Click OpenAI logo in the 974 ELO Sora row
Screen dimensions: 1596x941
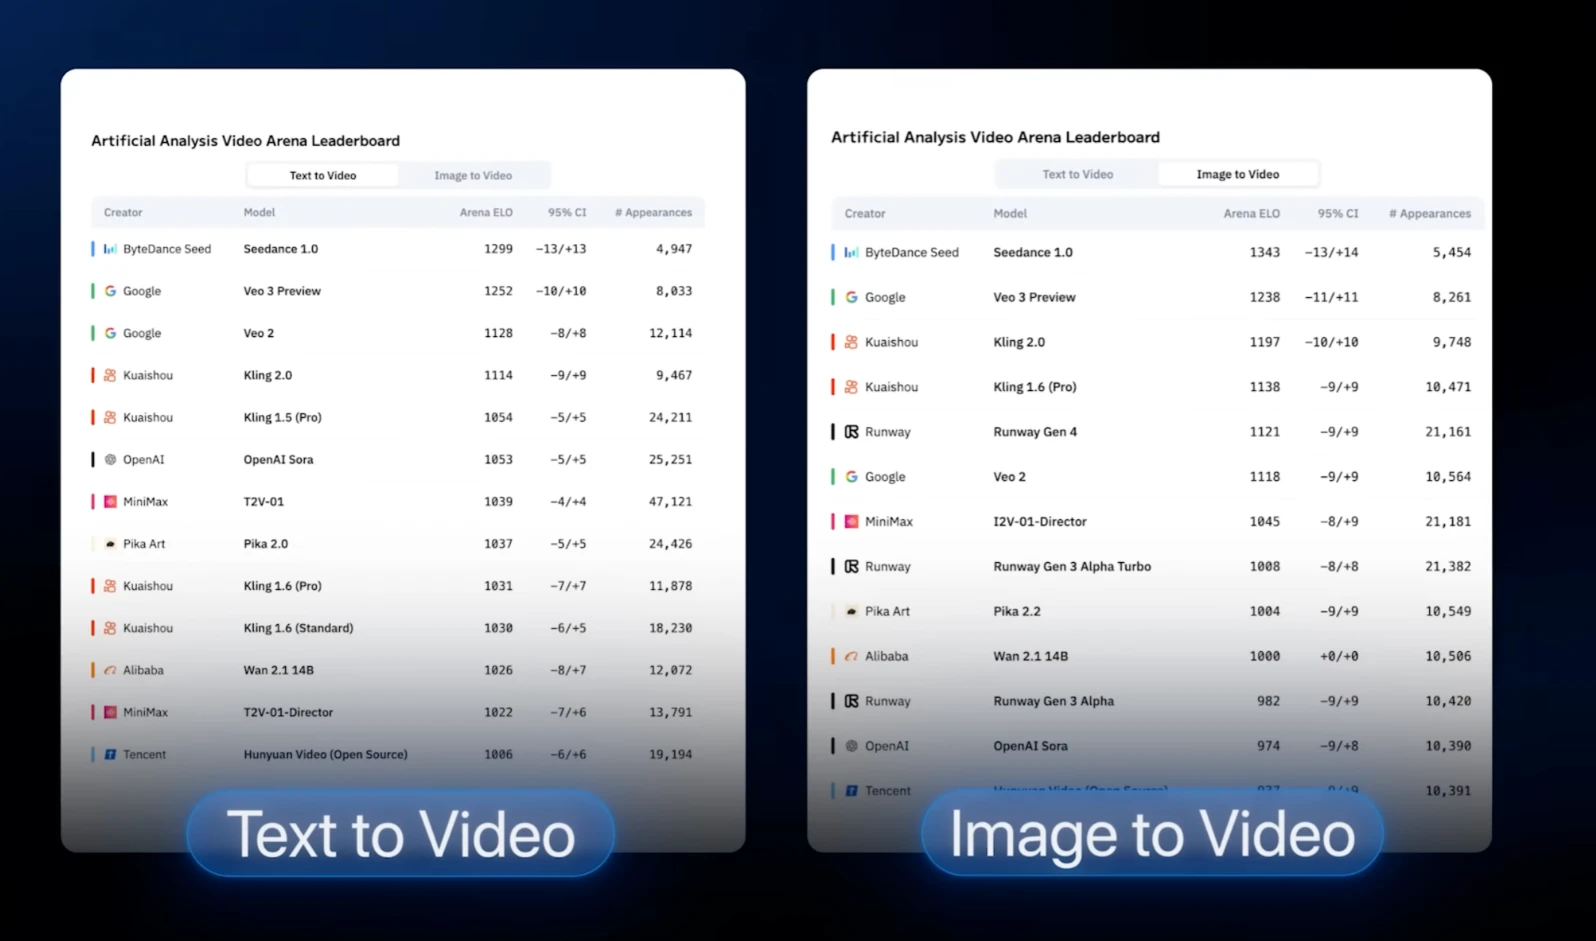(x=851, y=746)
